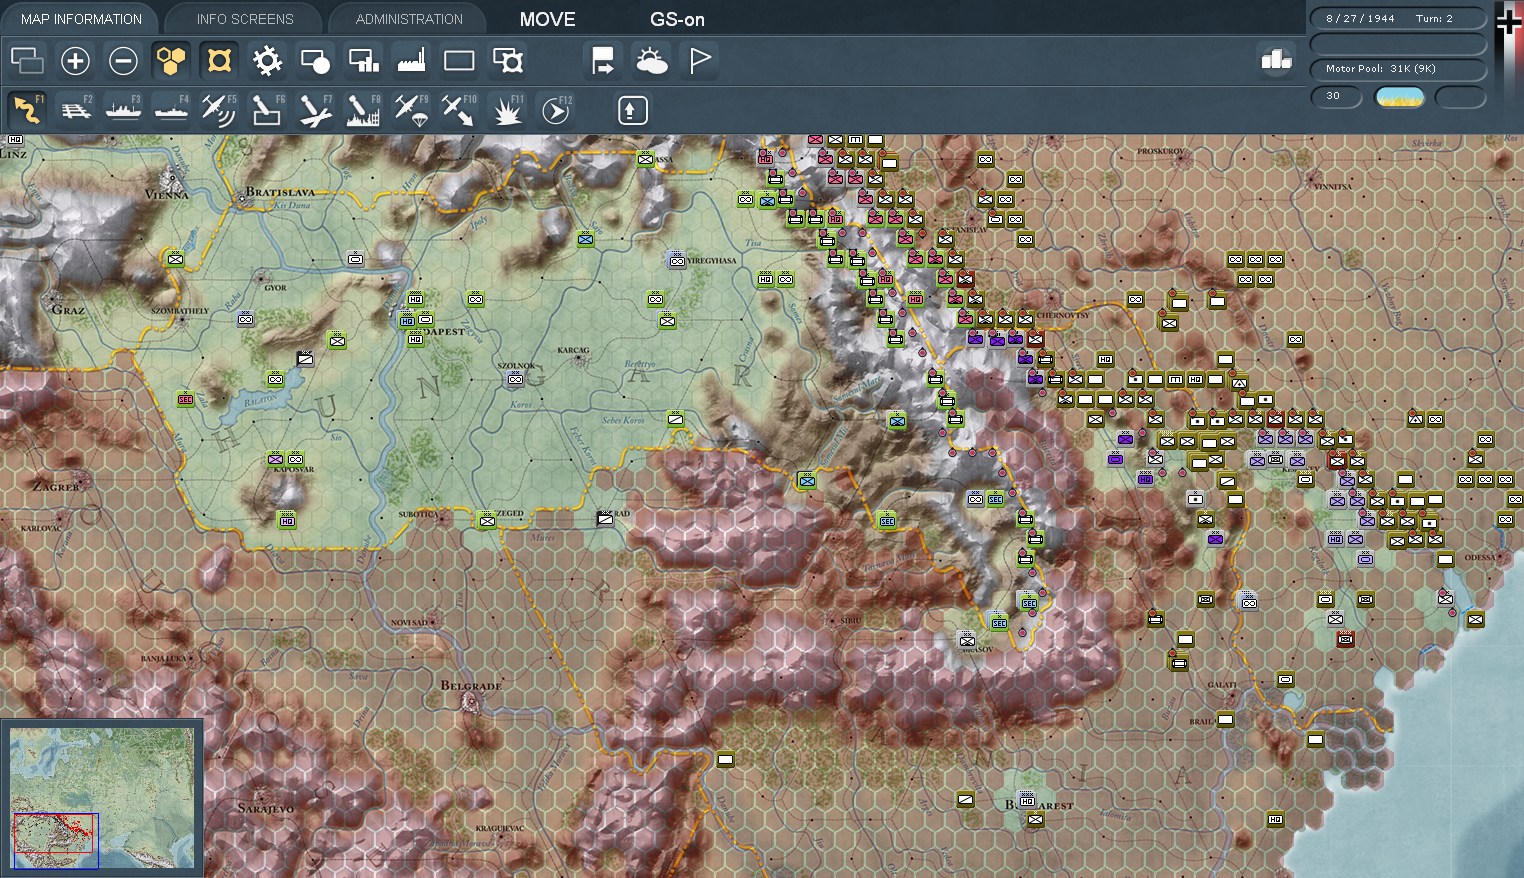The image size is (1524, 878).
Task: Select F5 air recon icon
Action: 219,110
